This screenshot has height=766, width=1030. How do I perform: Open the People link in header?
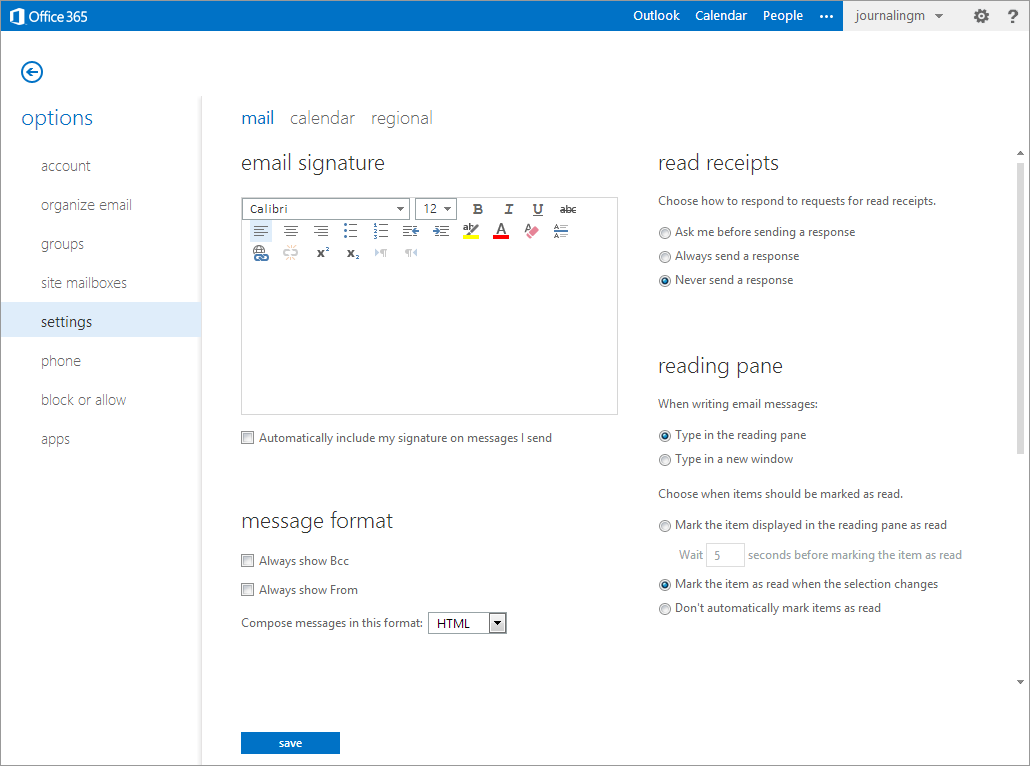tap(782, 16)
